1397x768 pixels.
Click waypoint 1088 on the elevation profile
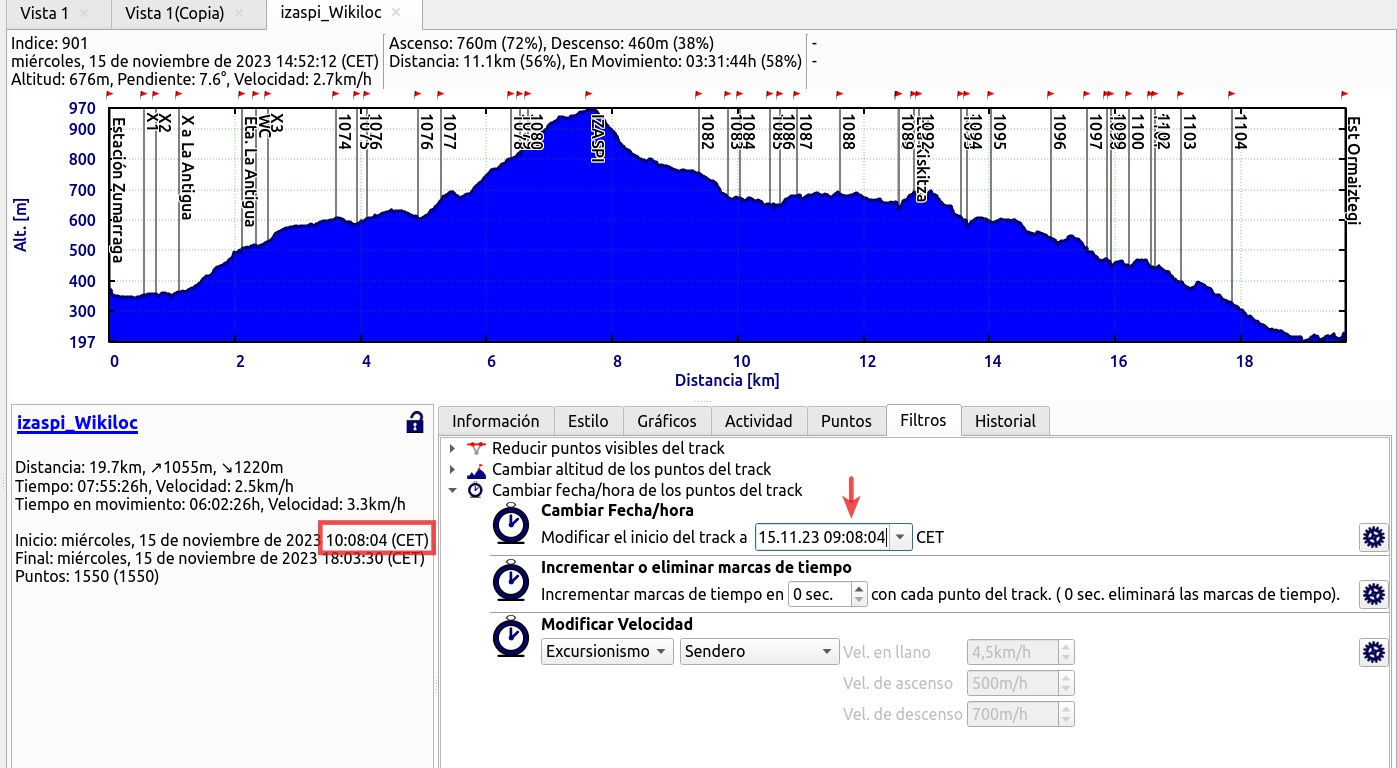click(x=848, y=133)
